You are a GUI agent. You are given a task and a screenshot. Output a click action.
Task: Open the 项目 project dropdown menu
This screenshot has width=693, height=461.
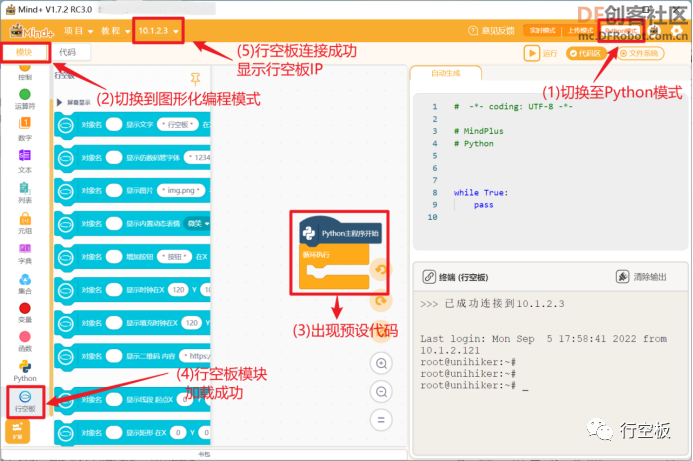[x=78, y=30]
